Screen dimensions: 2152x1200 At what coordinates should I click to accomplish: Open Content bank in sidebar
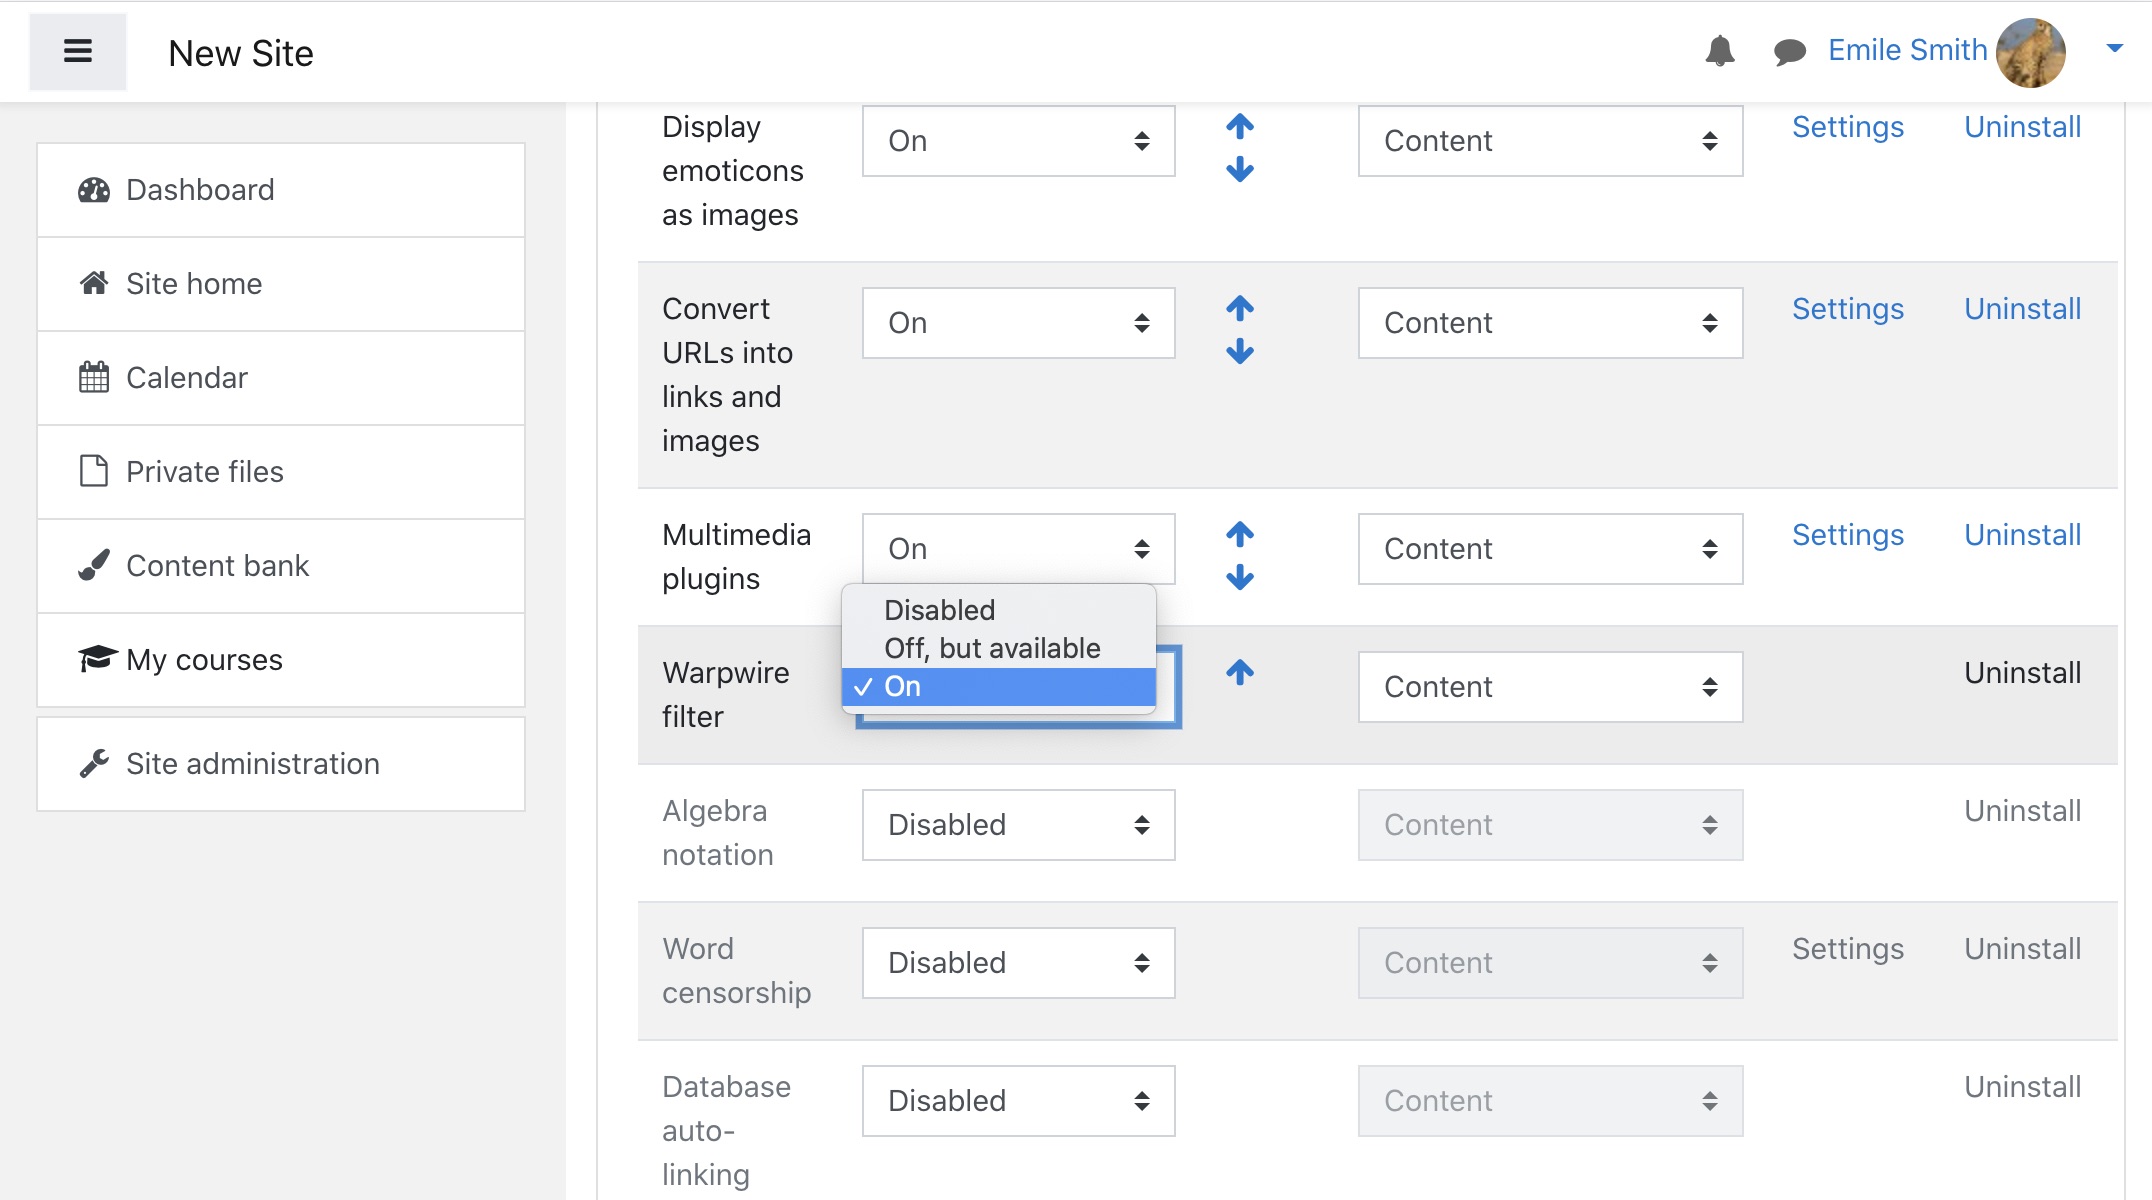pyautogui.click(x=217, y=566)
